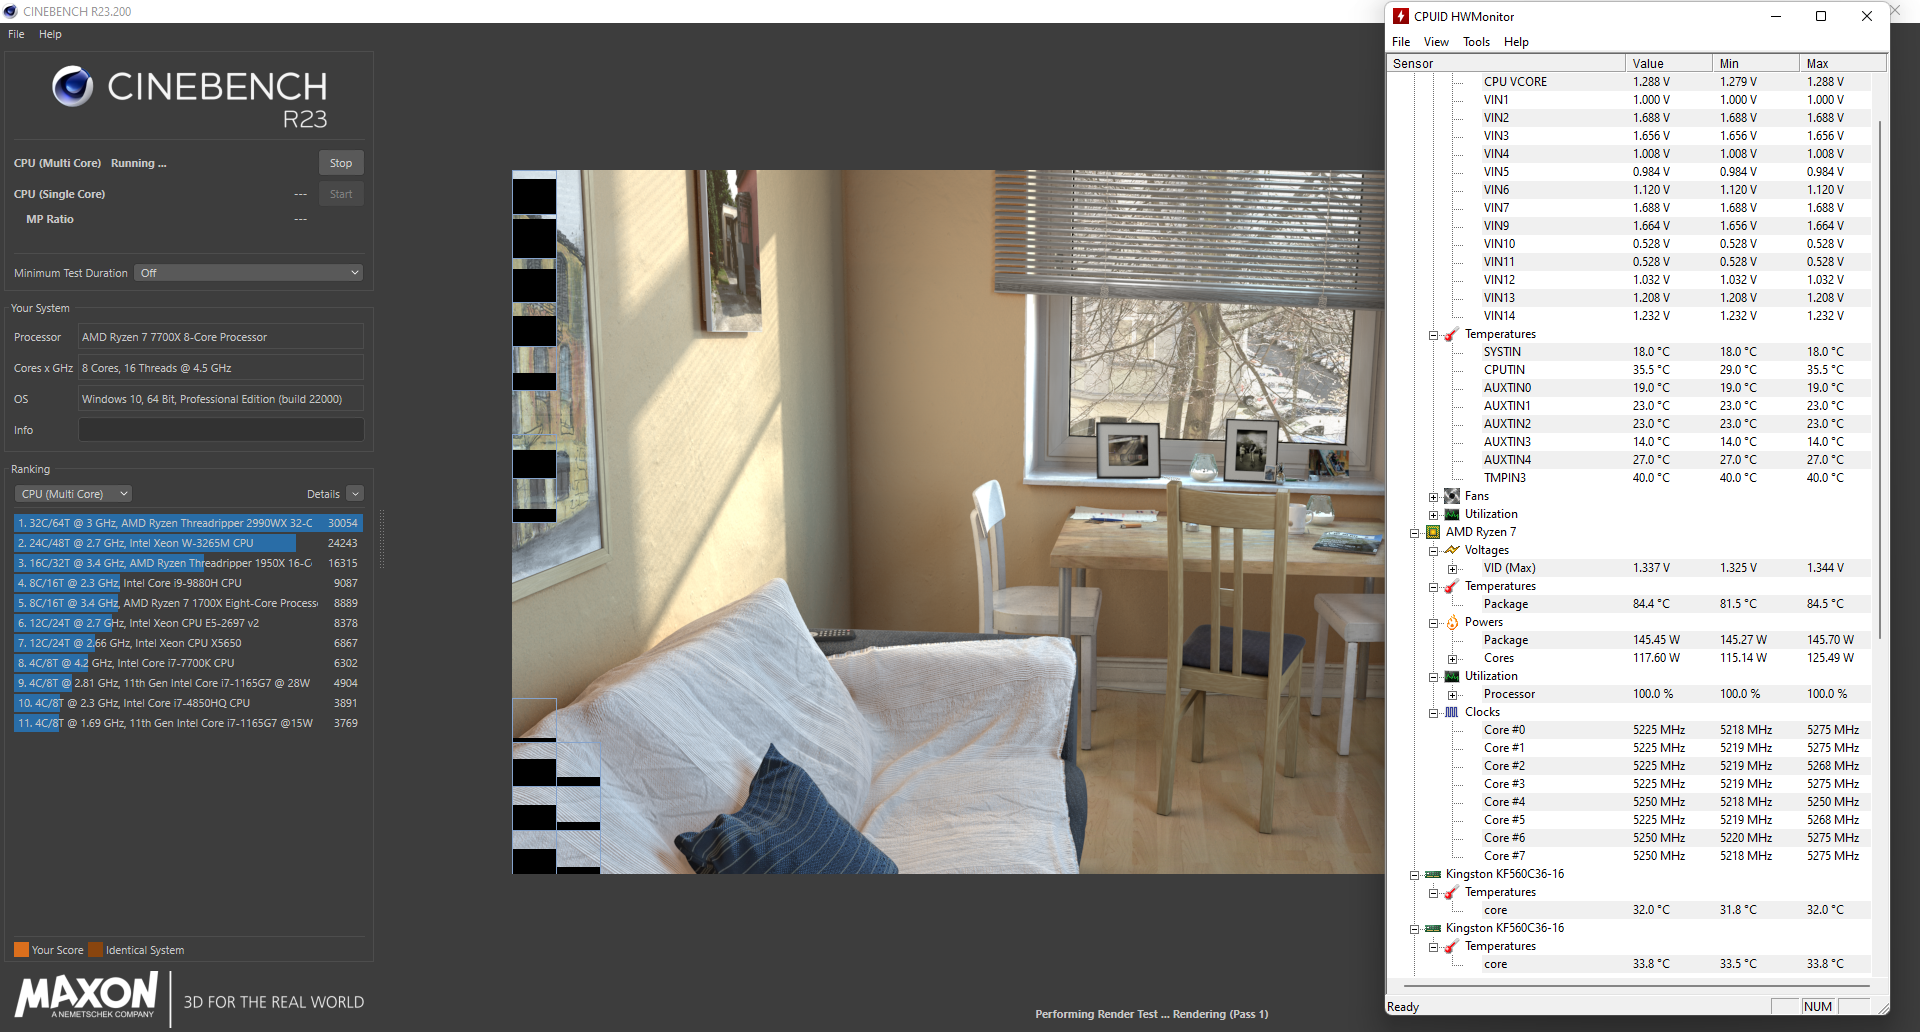
Task: Select the SYSTIN temperature row
Action: pyautogui.click(x=1678, y=352)
